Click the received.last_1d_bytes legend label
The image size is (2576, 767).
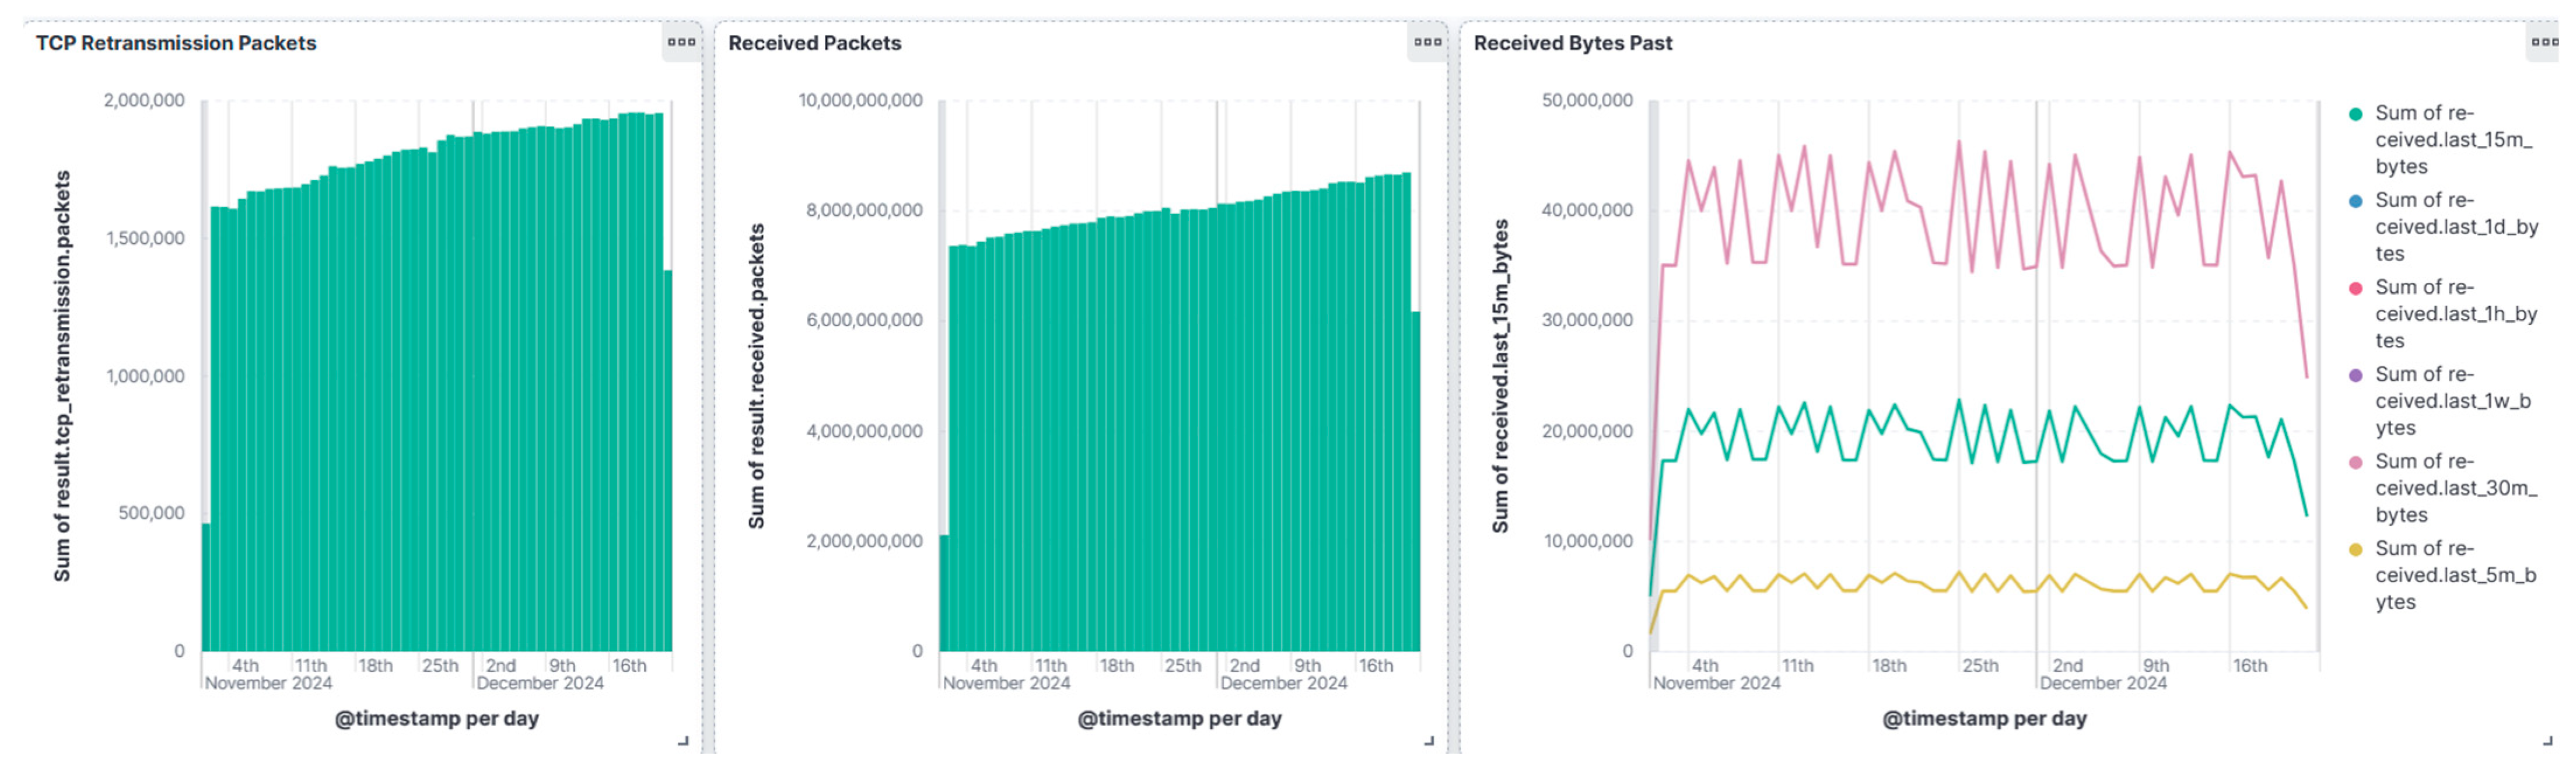(x=2455, y=227)
